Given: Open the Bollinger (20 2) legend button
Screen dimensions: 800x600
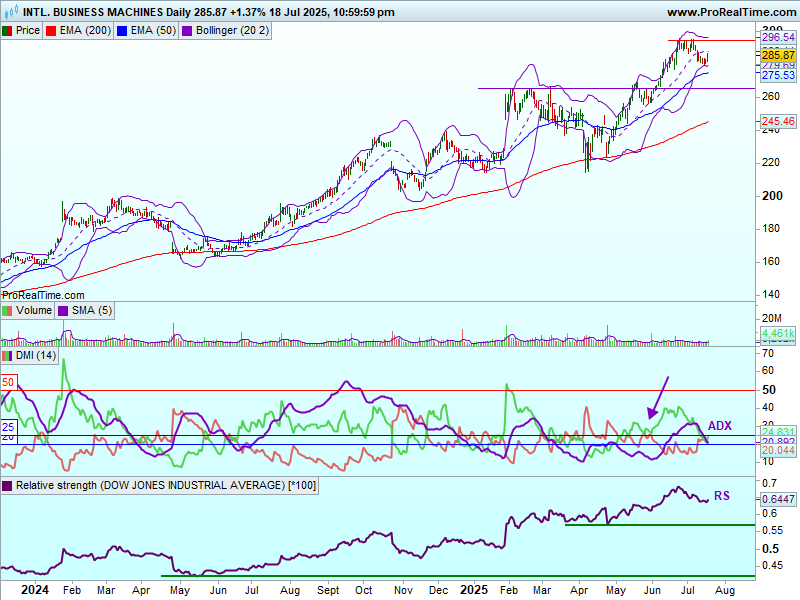Looking at the screenshot, I should click(x=226, y=31).
